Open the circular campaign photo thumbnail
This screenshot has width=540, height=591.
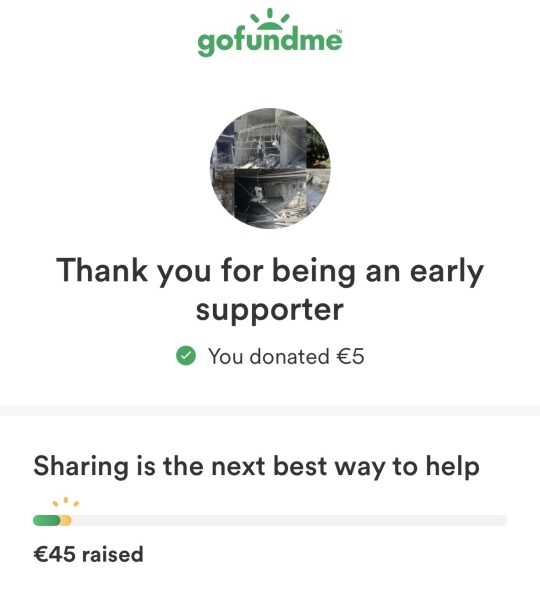(270, 168)
